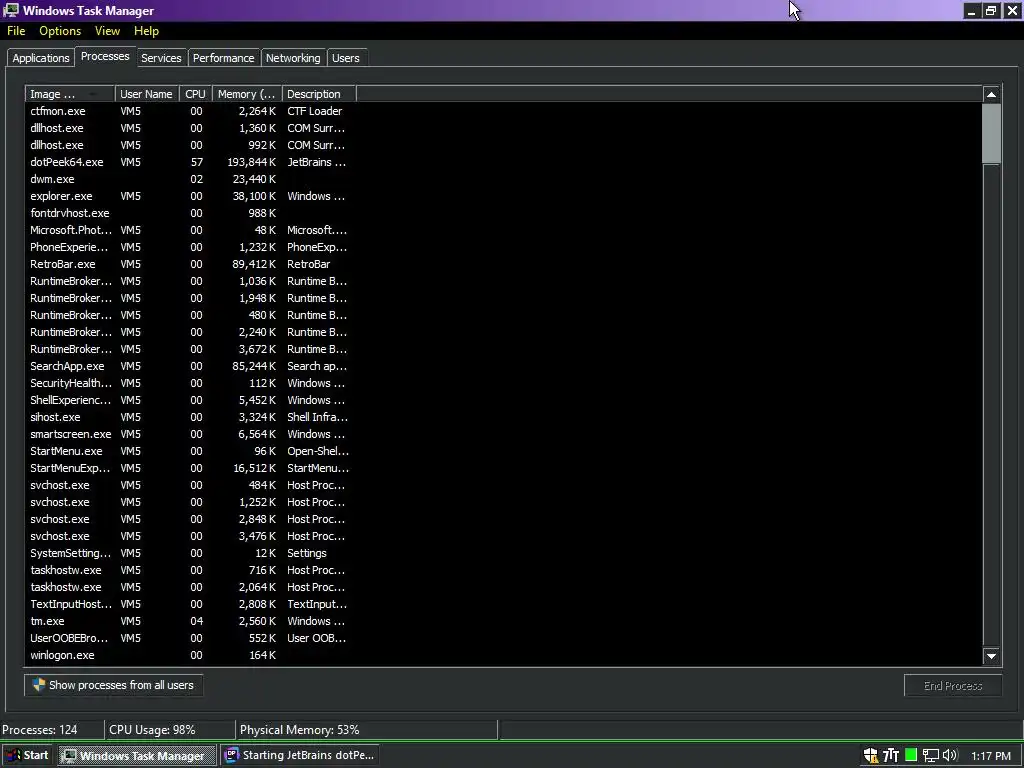Sort by the CPU column header
1024x768 pixels.
[195, 94]
